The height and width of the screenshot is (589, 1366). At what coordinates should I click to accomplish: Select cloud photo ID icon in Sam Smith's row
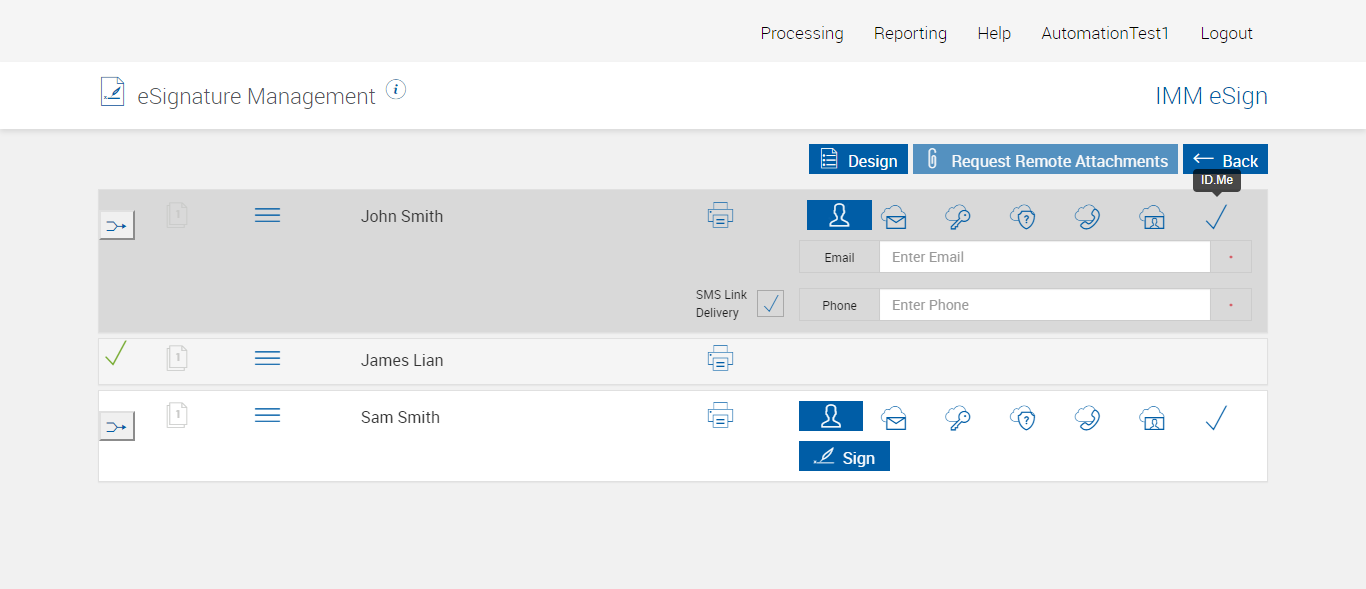point(1152,418)
